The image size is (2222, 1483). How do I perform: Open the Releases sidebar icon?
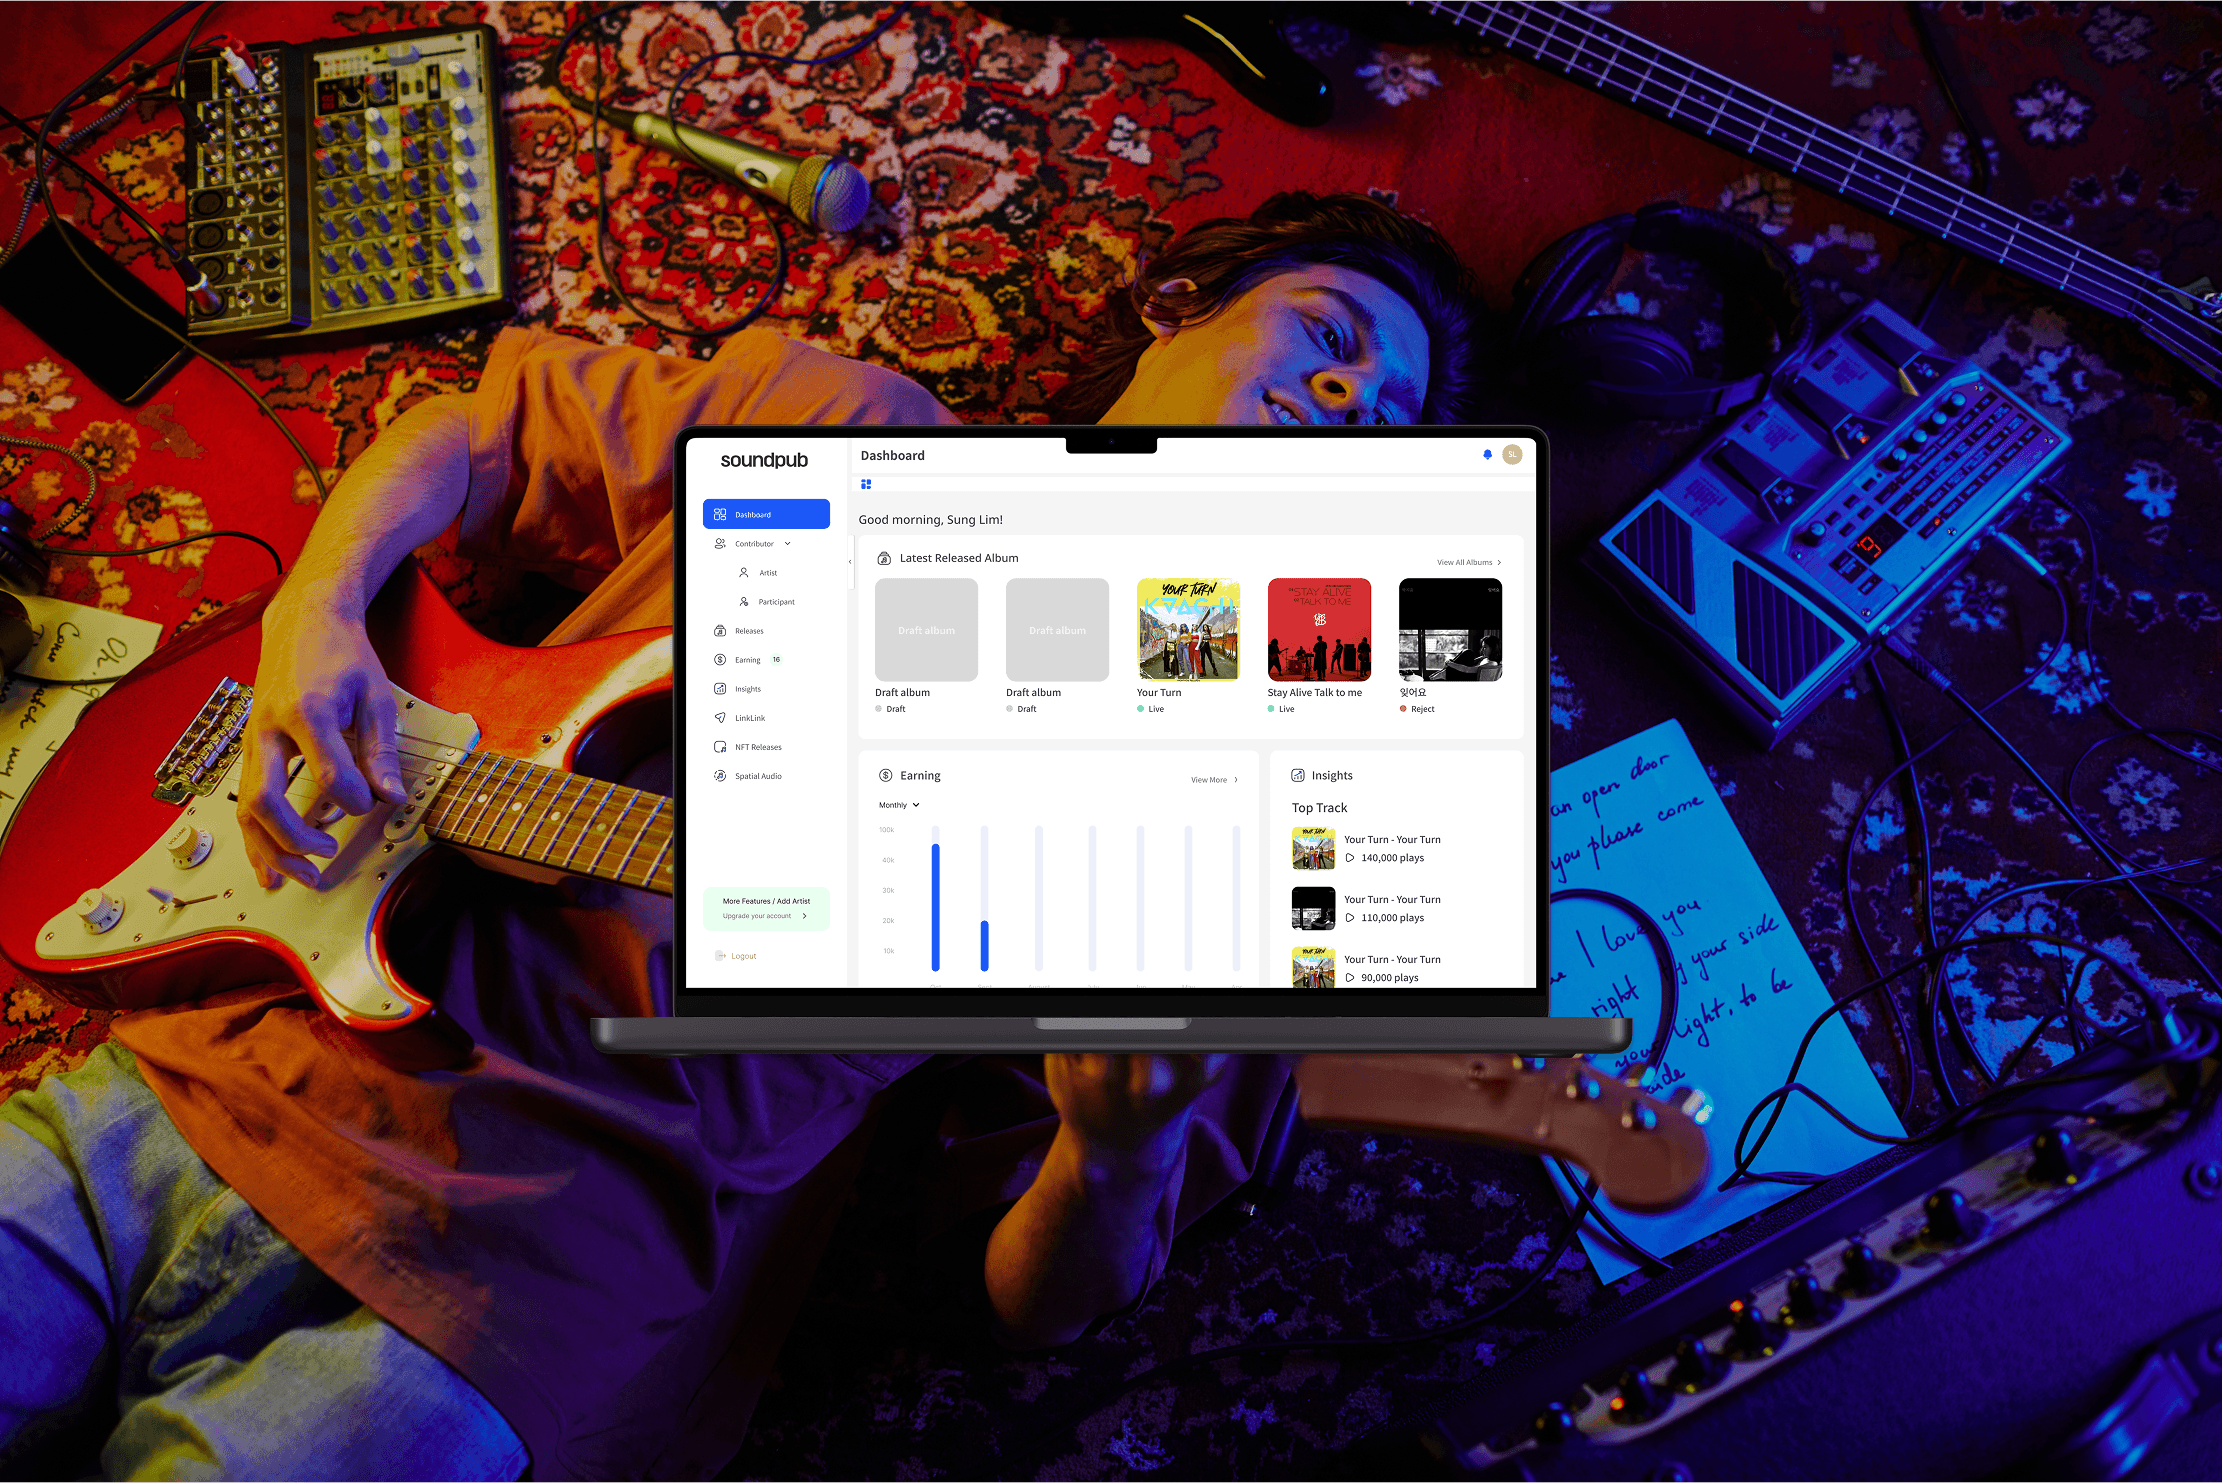point(720,631)
